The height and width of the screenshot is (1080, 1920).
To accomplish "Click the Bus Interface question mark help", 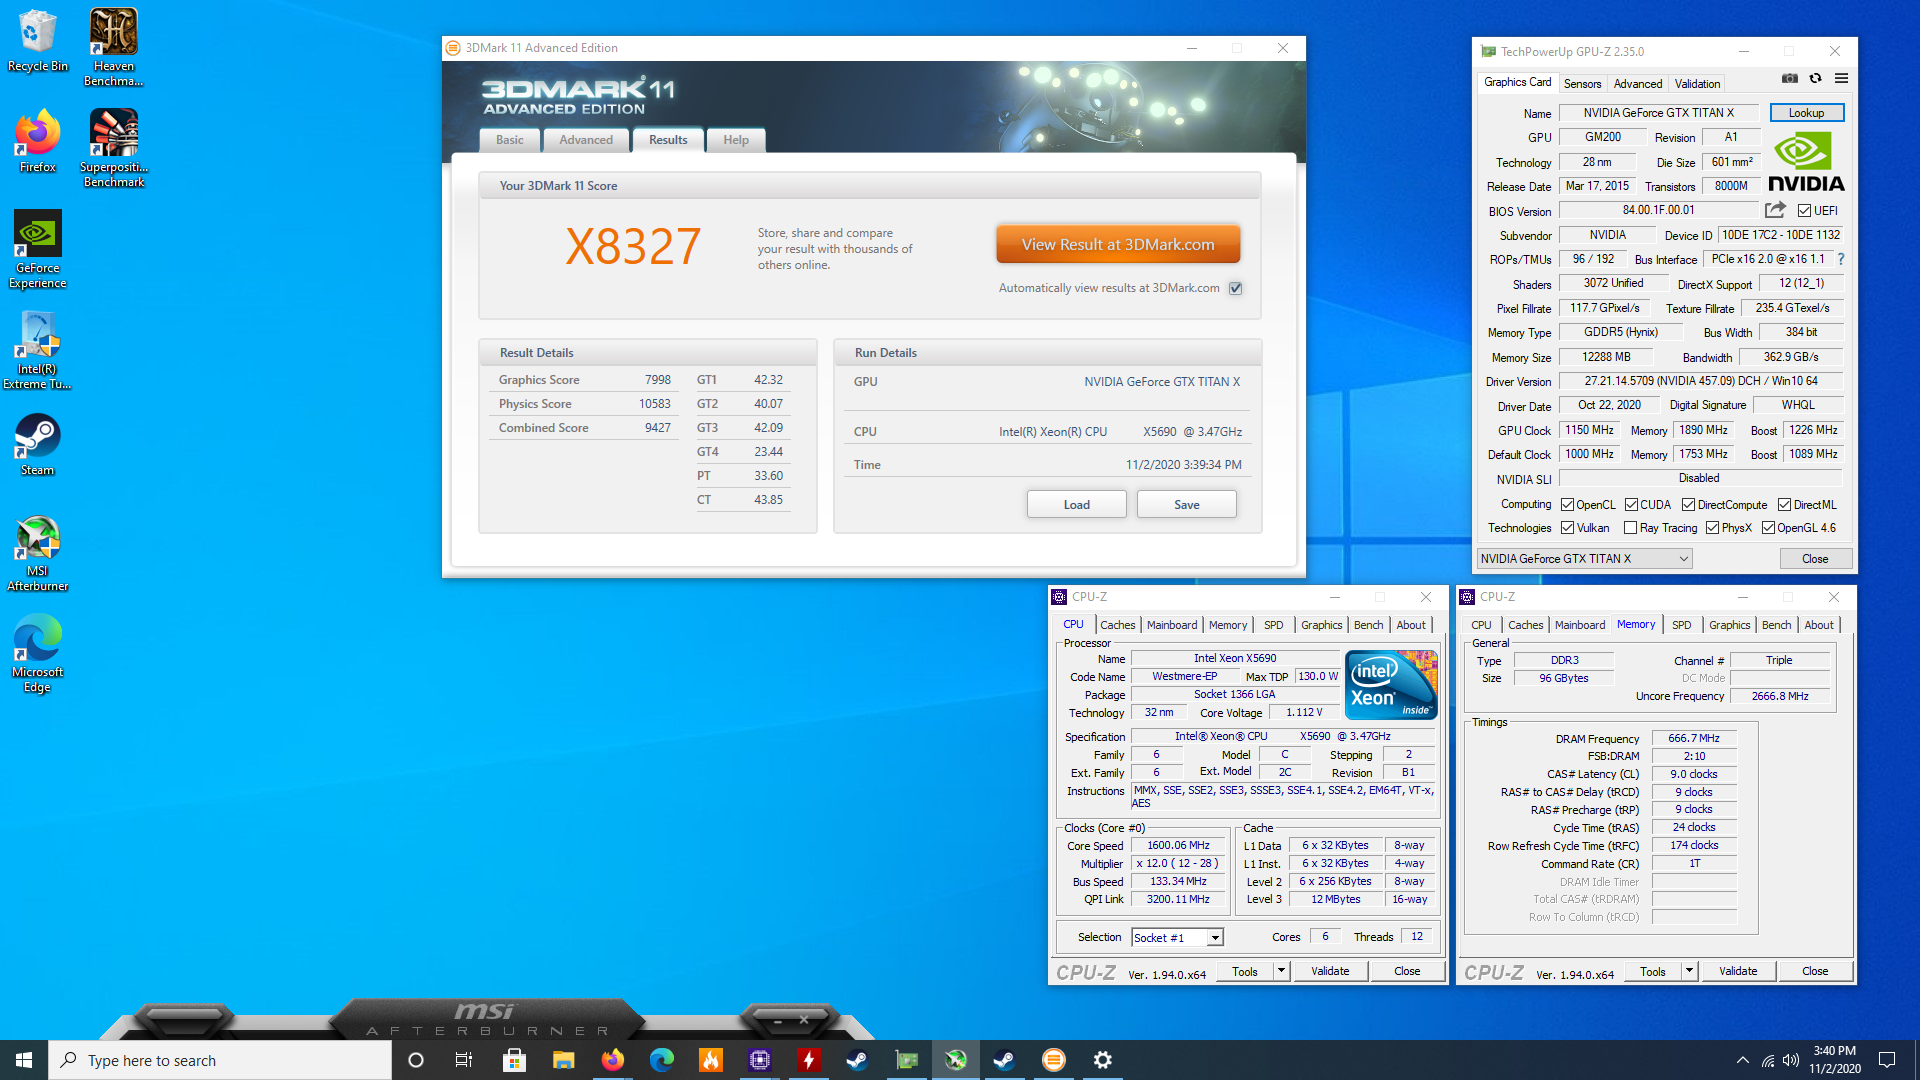I will click(x=1840, y=259).
